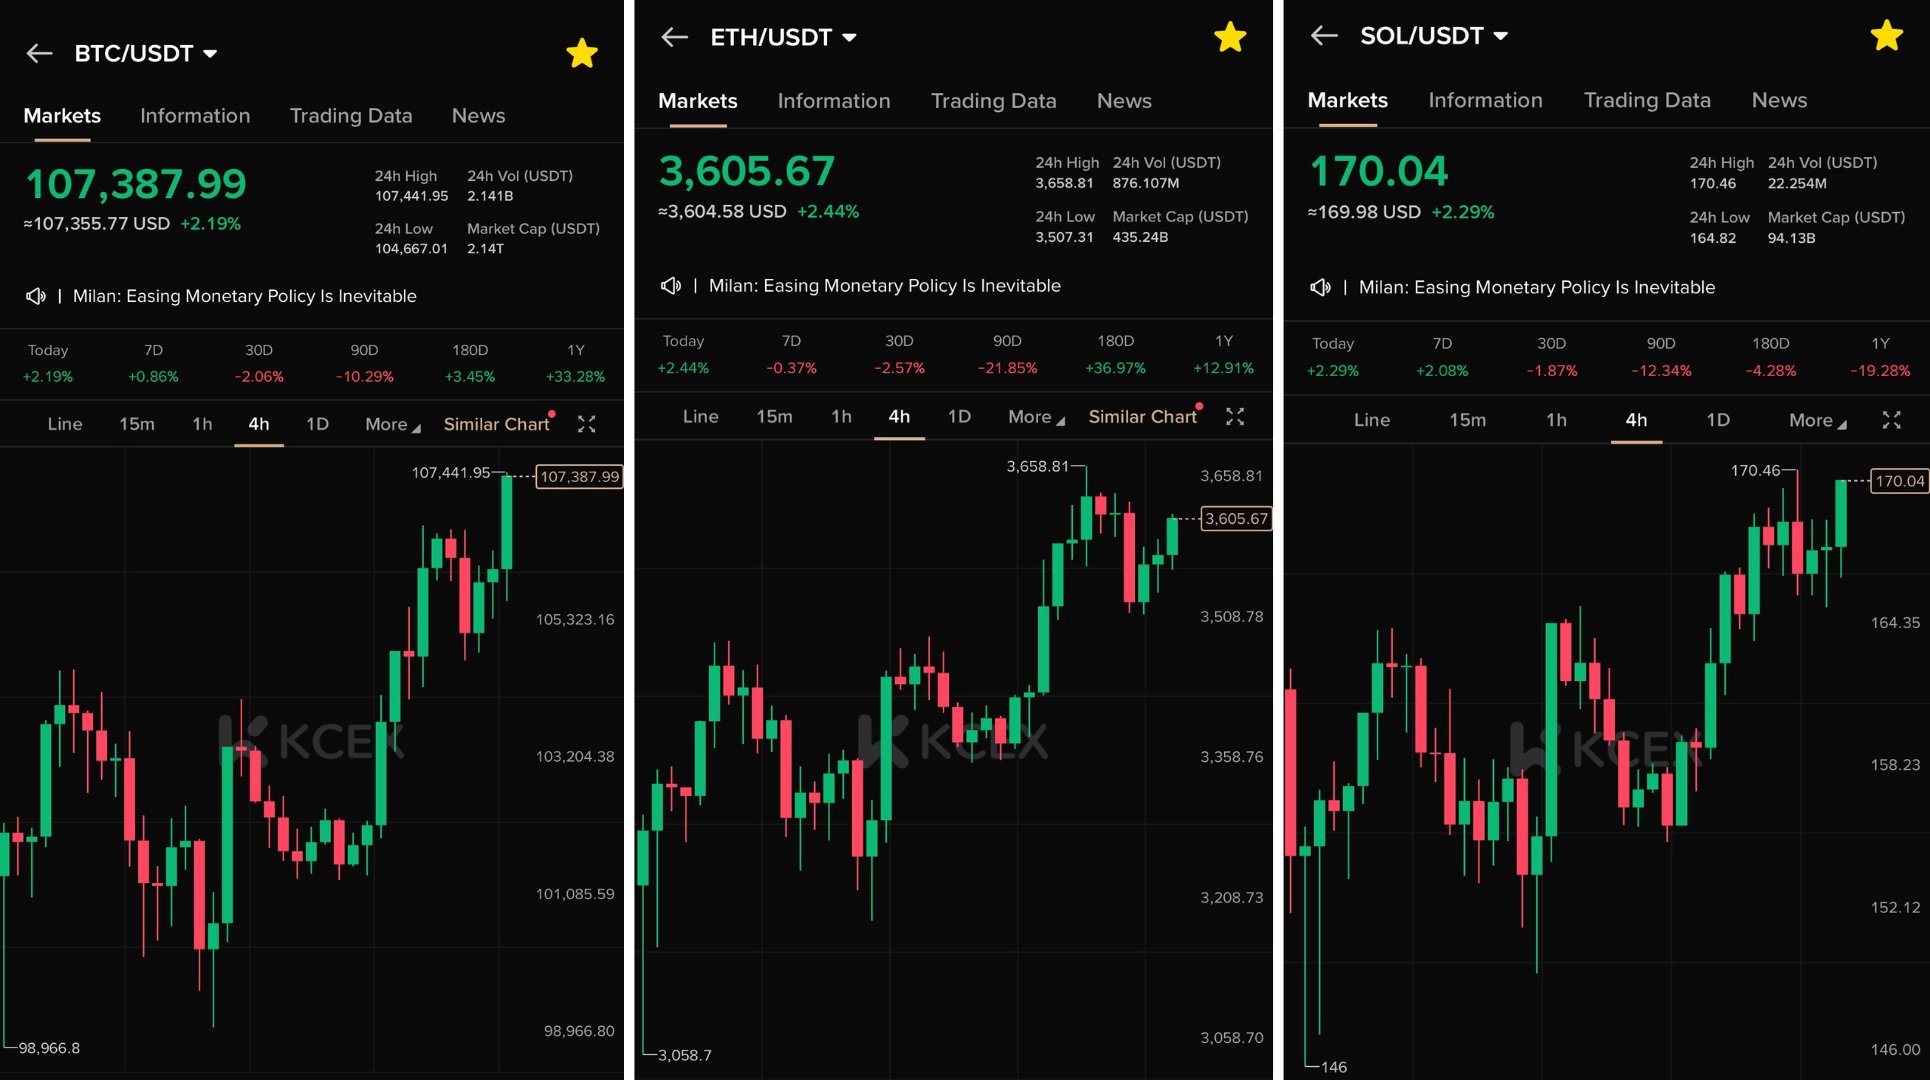The image size is (1930, 1080).
Task: Expand the SOL/USDT trading pair dropdown
Action: [x=1500, y=36]
